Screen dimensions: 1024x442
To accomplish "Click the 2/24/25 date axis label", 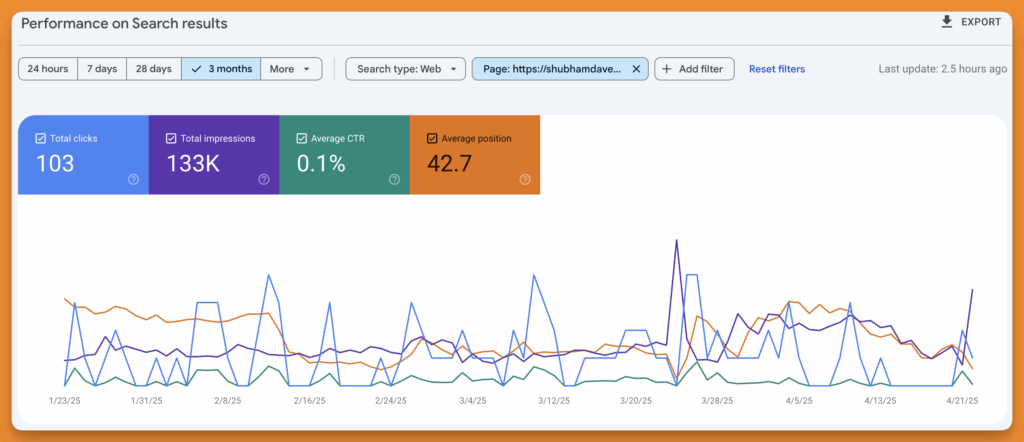I will point(391,400).
